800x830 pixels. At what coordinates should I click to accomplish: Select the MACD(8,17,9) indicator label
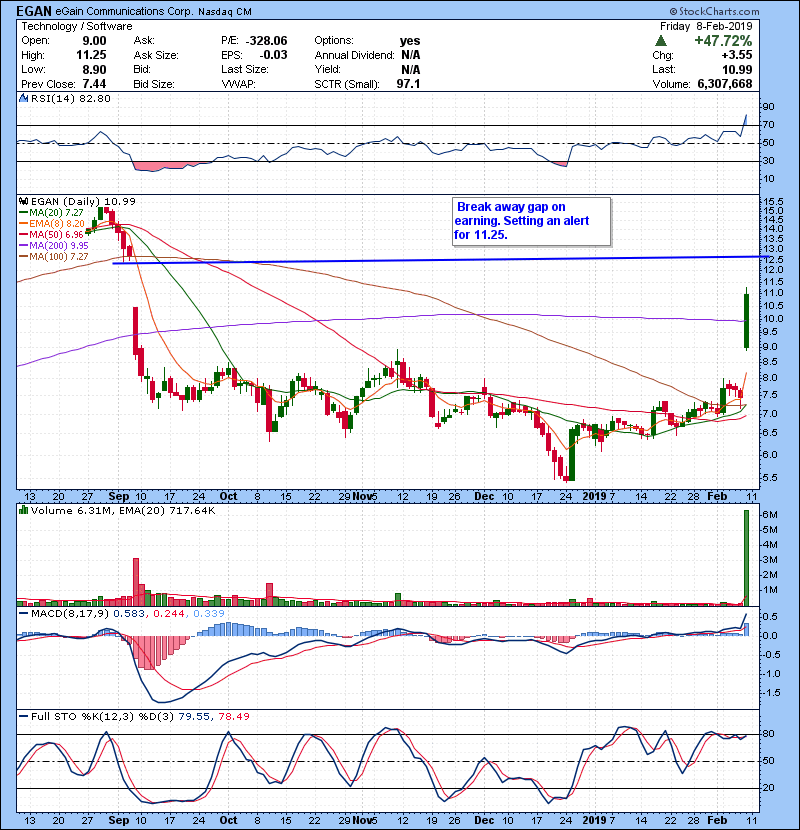point(70,614)
